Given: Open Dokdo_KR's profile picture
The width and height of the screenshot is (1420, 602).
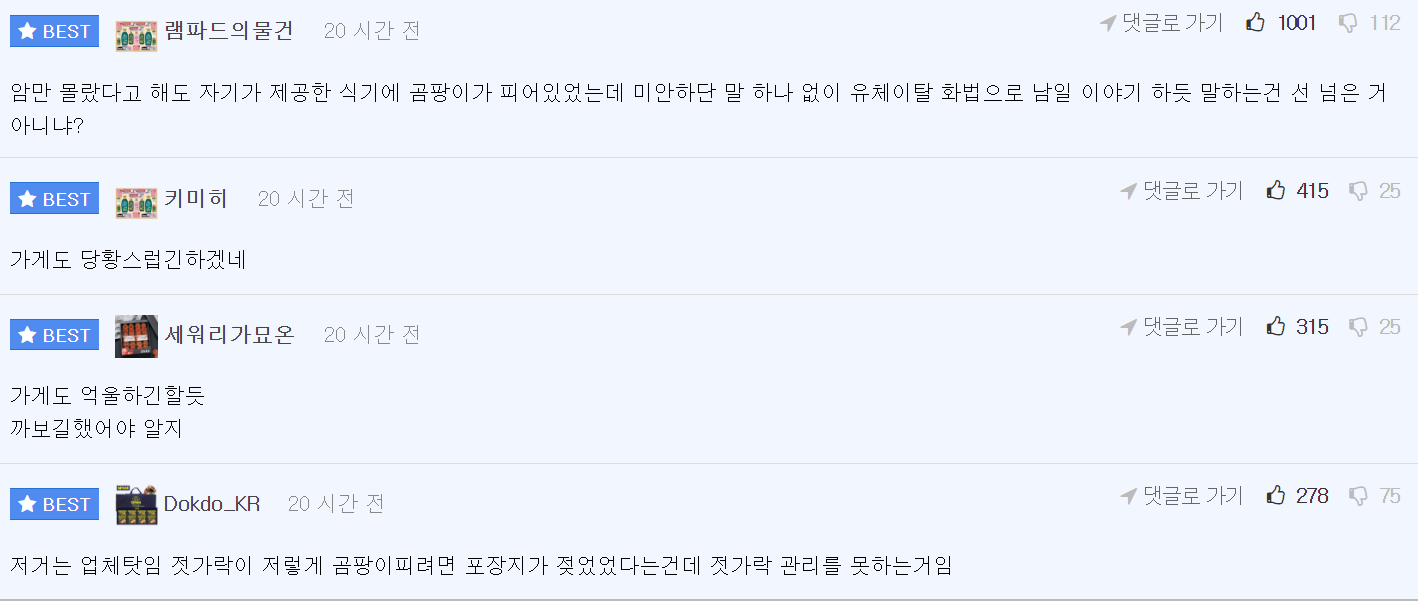Looking at the screenshot, I should point(136,504).
